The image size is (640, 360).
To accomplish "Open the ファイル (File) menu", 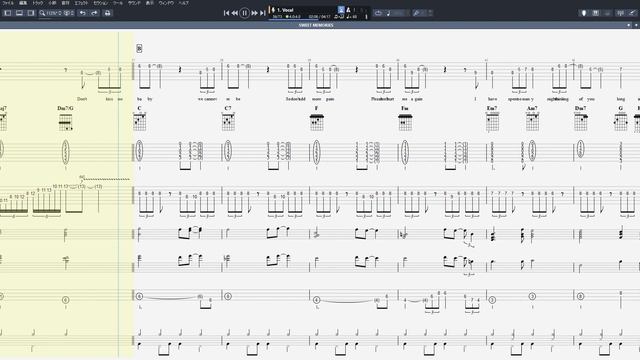I will [x=8, y=3].
